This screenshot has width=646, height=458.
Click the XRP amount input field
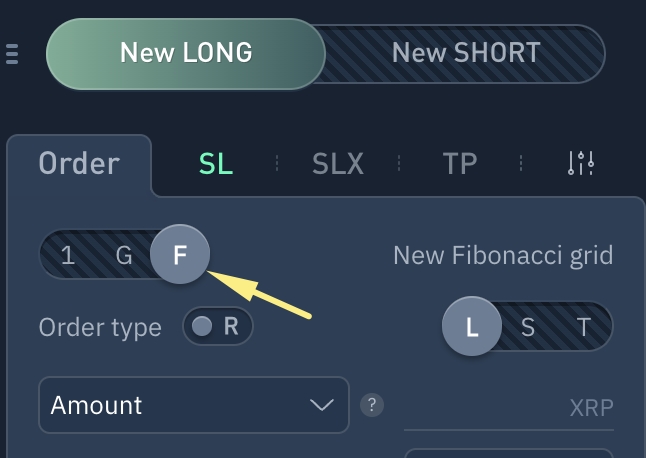point(509,408)
